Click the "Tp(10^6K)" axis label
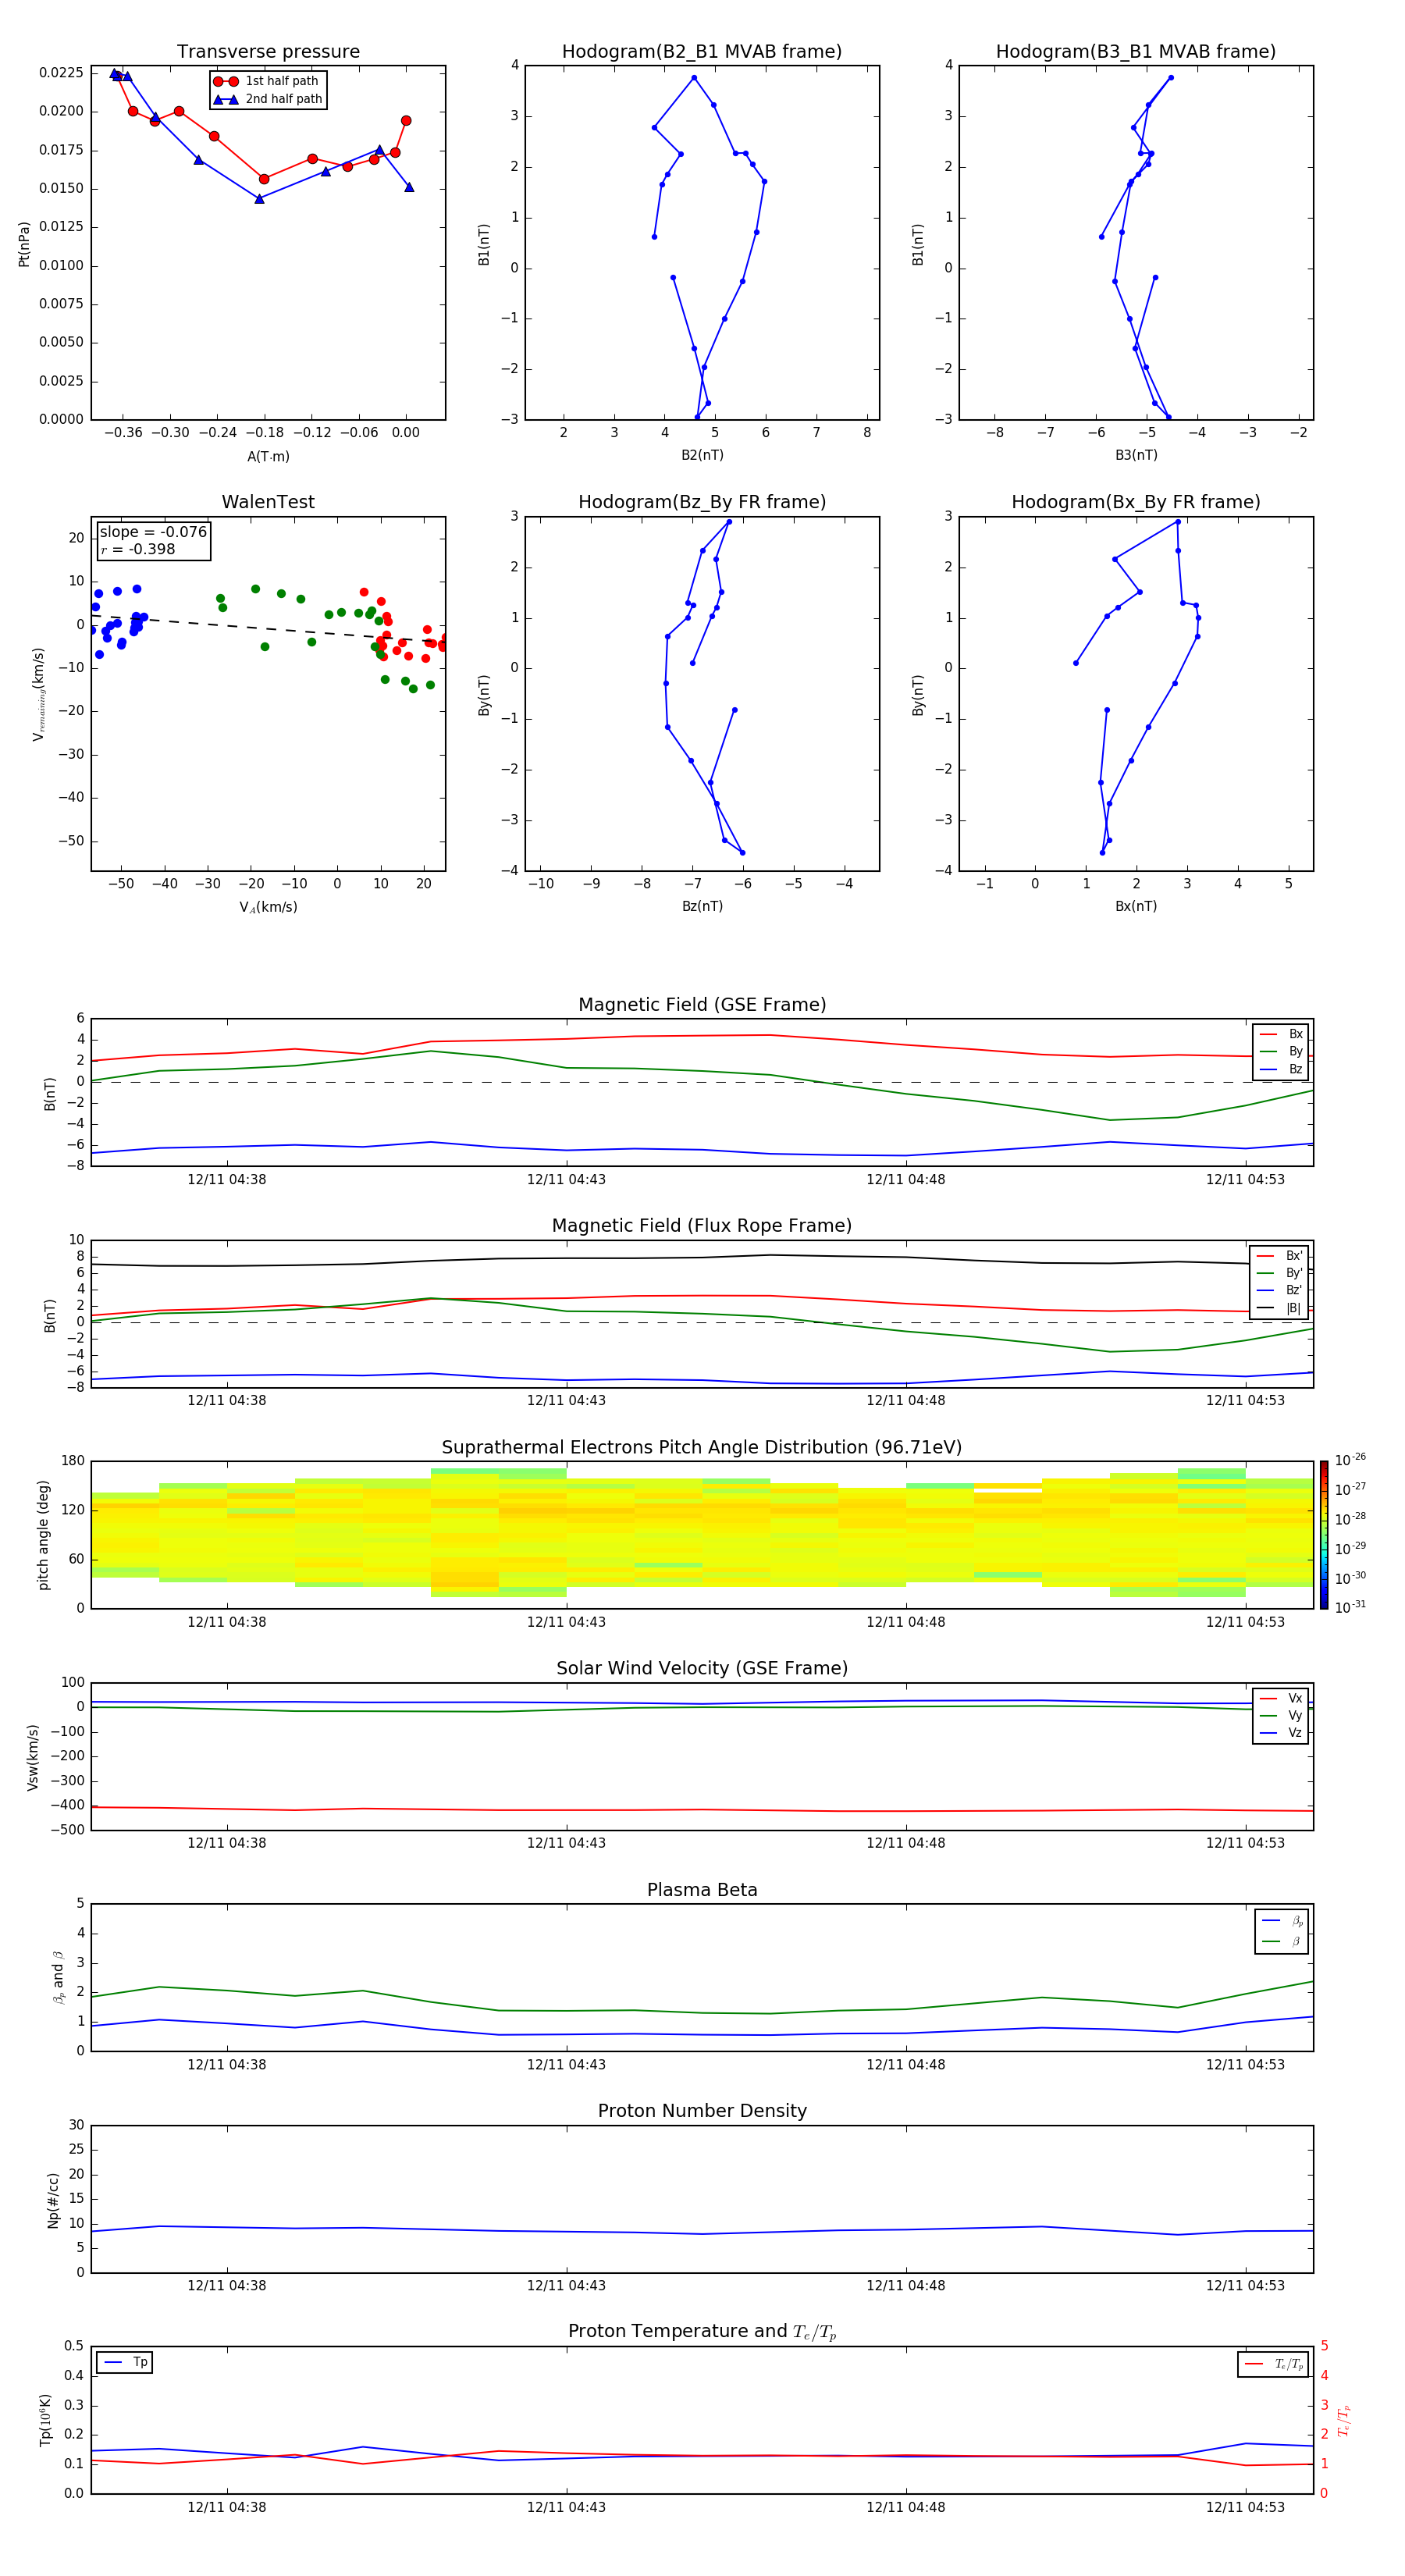This screenshot has width=1405, height=2576. coord(45,2420)
